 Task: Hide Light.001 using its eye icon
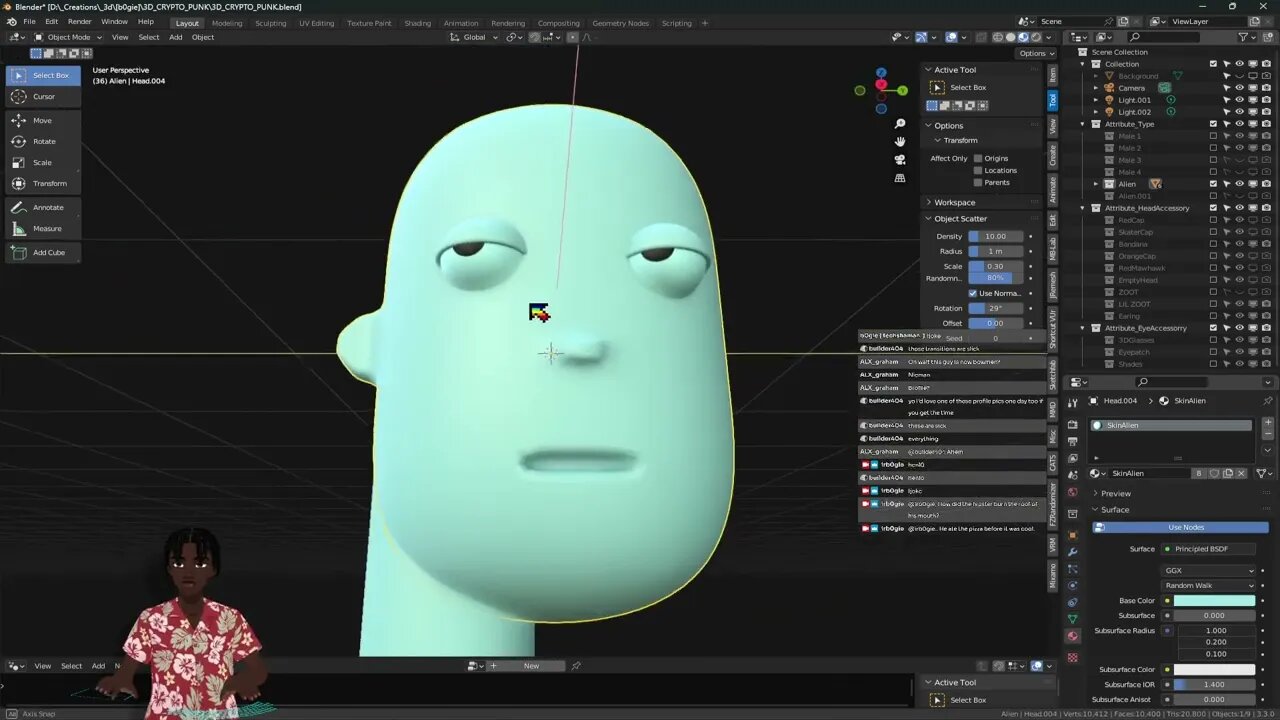[1240, 100]
